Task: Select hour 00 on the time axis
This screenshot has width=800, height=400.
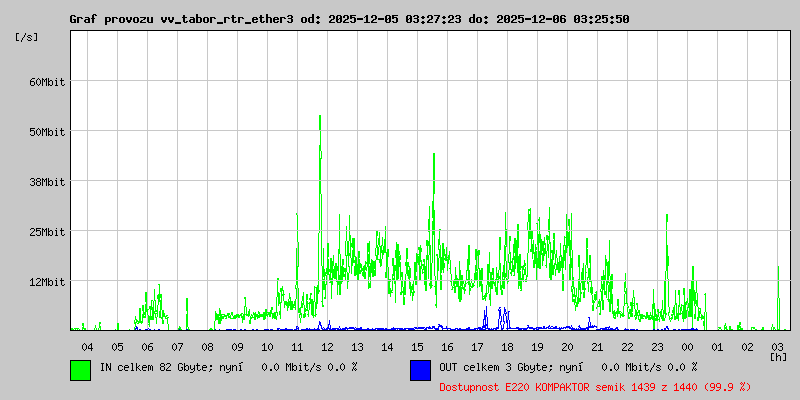Action: (687, 346)
